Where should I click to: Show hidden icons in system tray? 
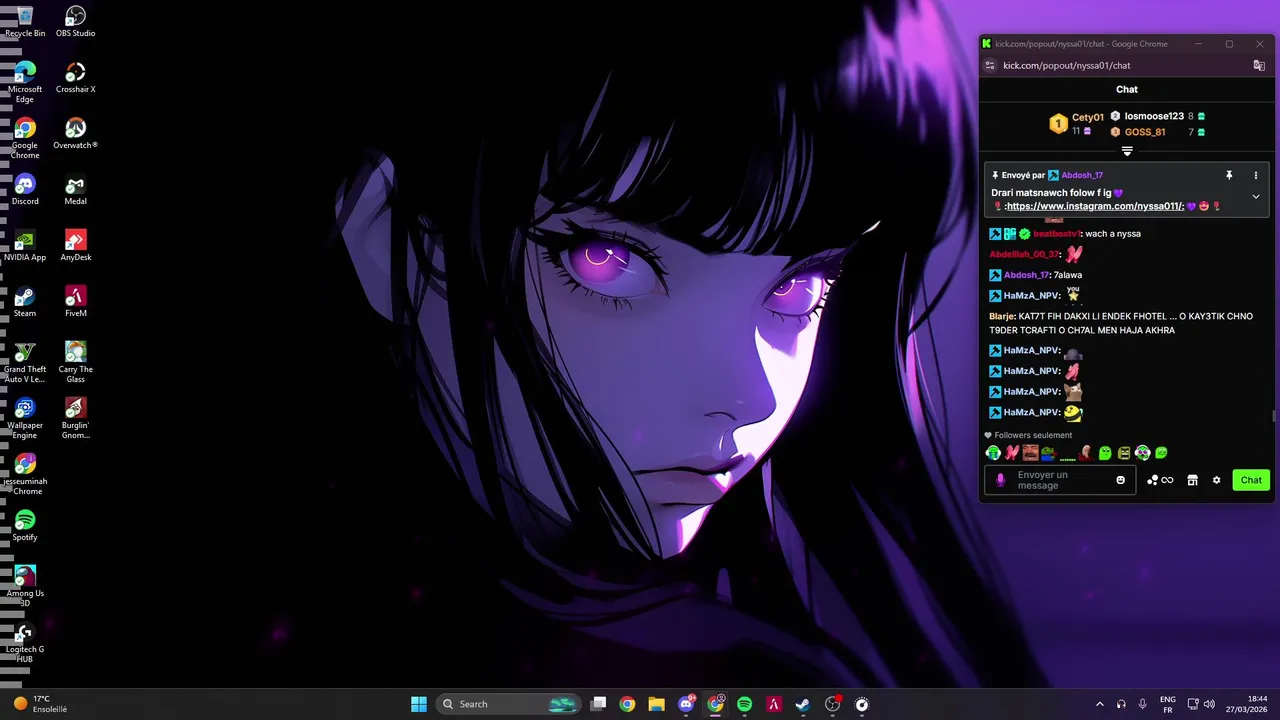(1100, 704)
